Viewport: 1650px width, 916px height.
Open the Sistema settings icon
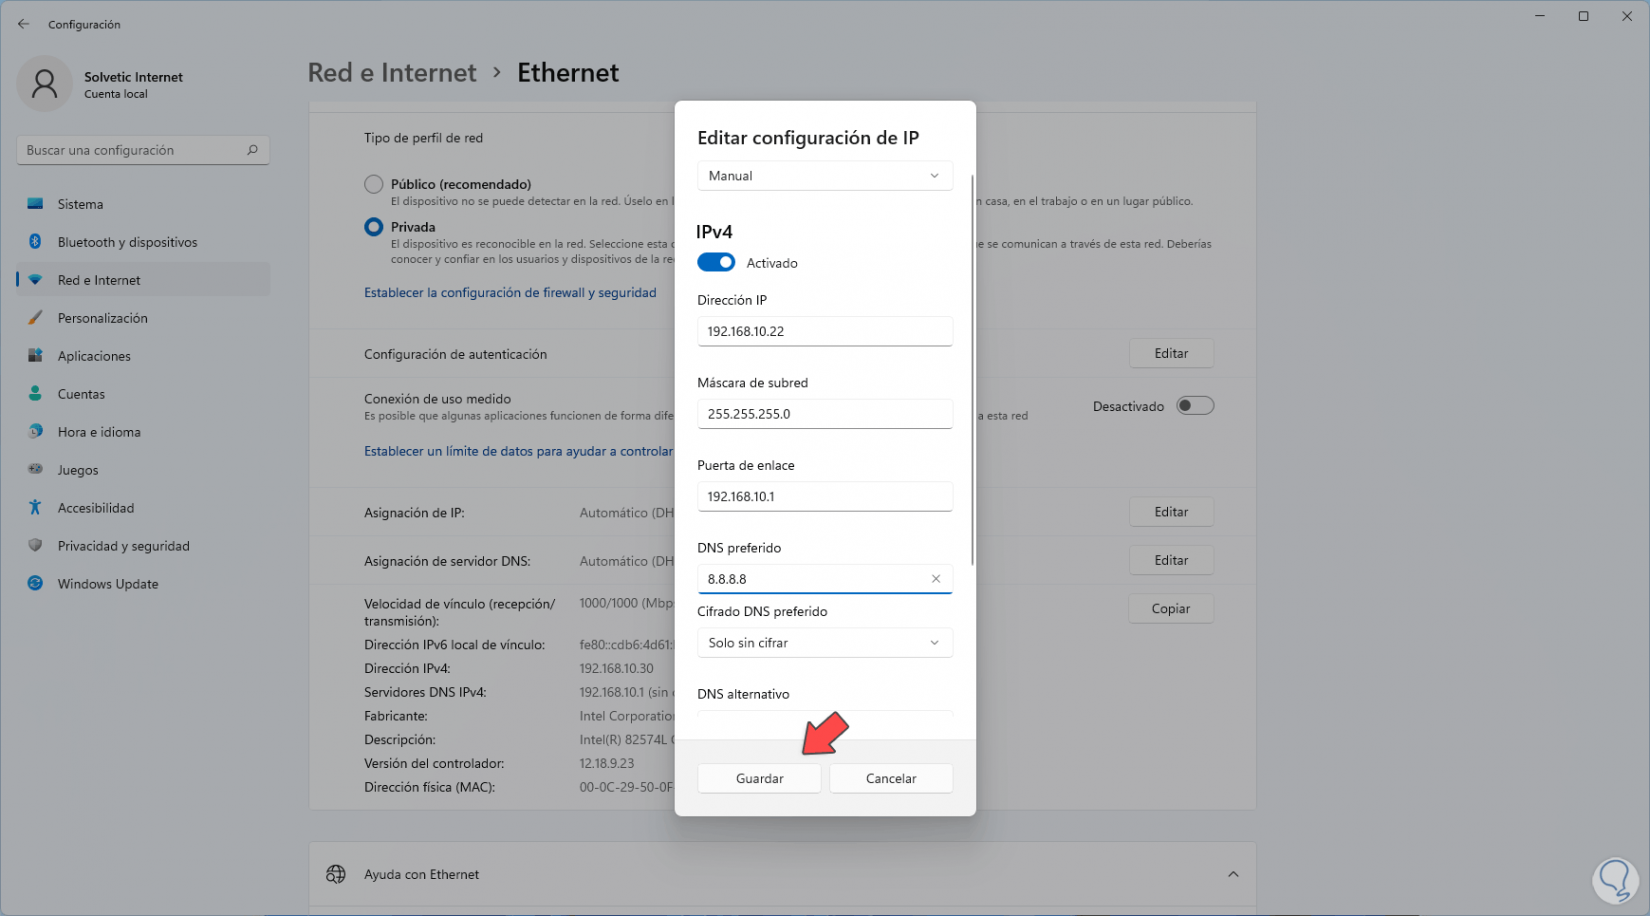[36, 204]
